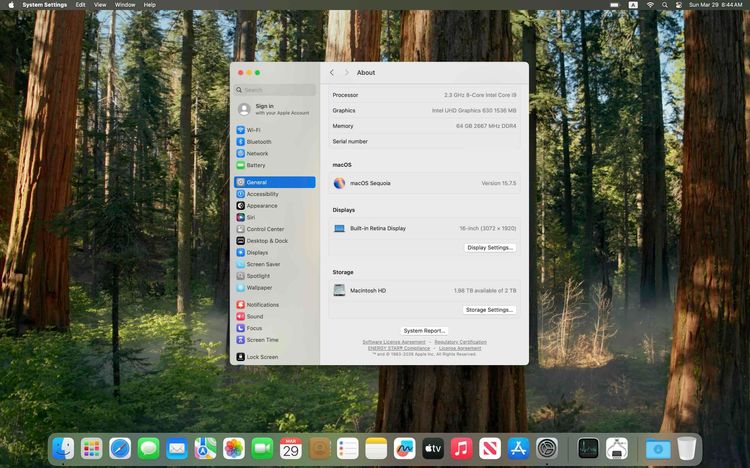750x468 pixels.
Task: Click the Intel UHD Graphics 630 value
Action: coord(474,111)
